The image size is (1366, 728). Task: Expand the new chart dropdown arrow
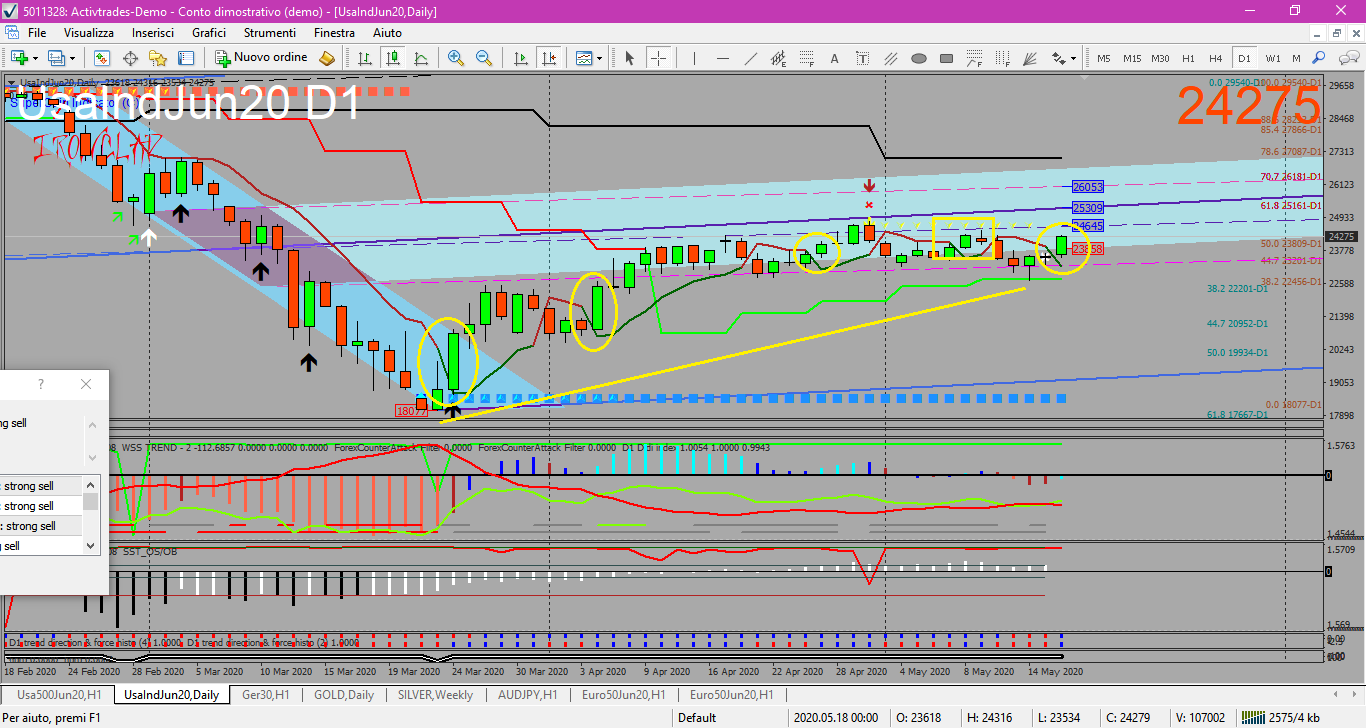pyautogui.click(x=35, y=58)
